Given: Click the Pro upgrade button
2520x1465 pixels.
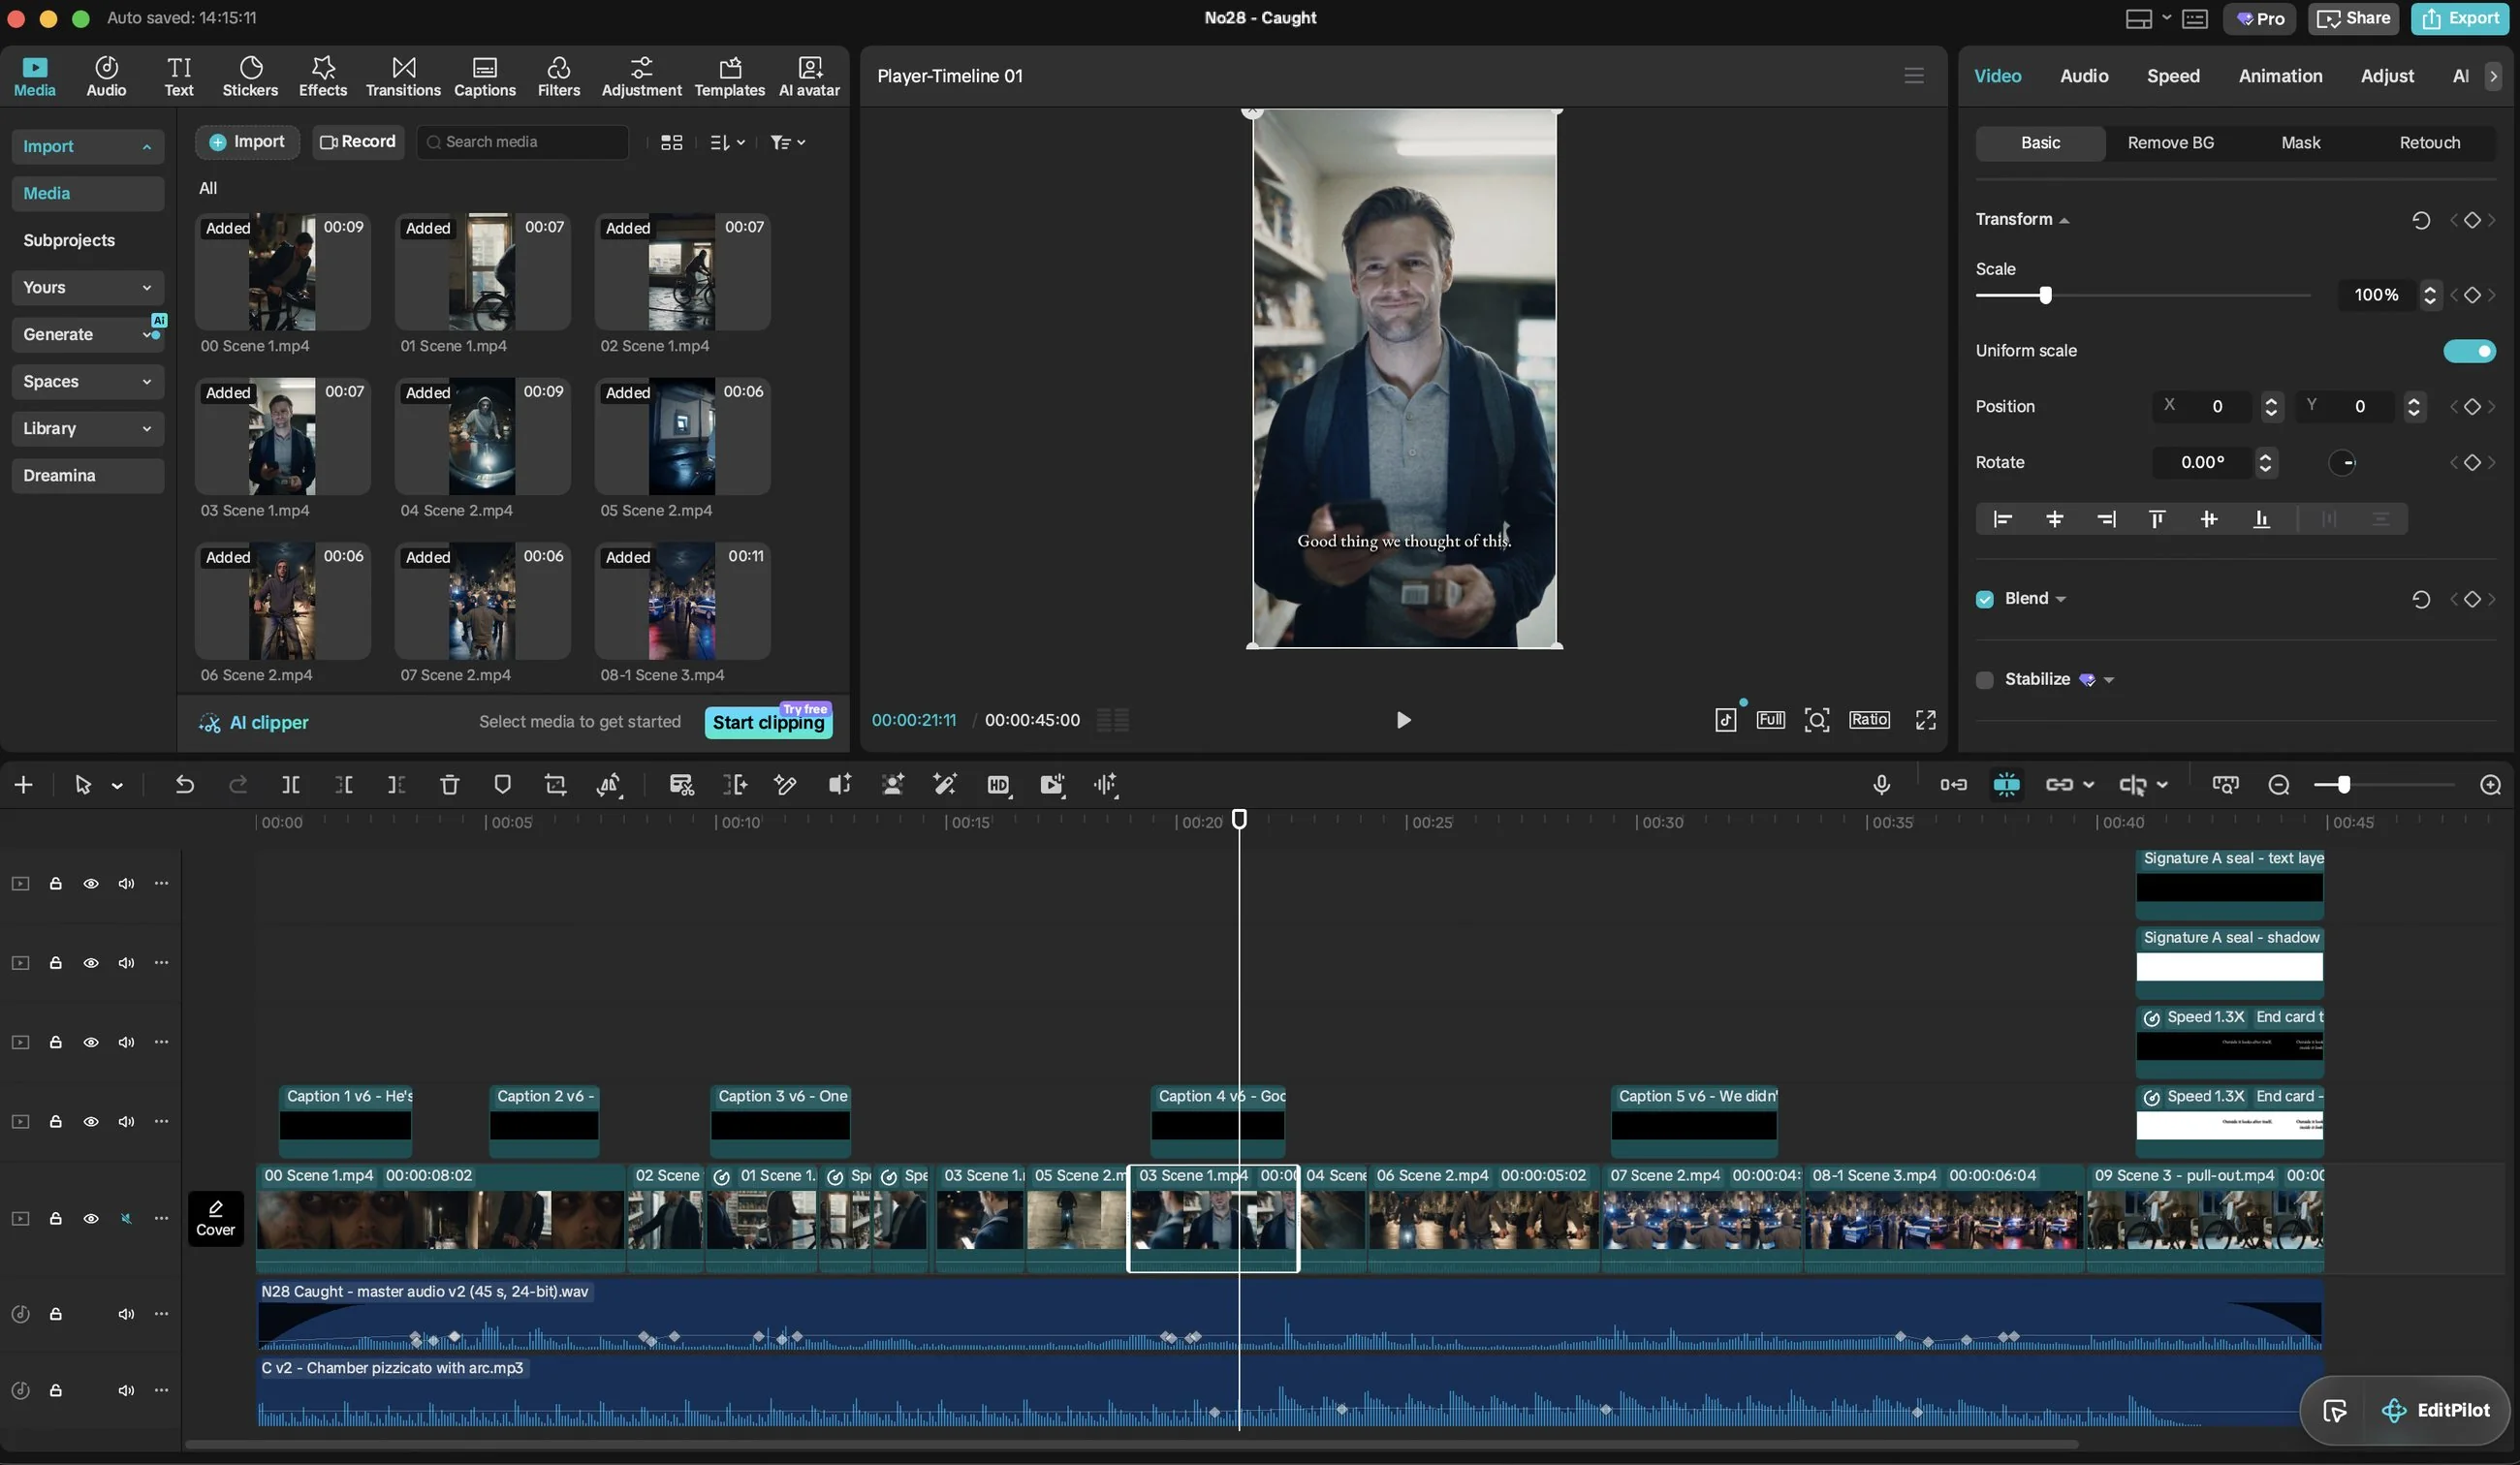Looking at the screenshot, I should coord(2260,18).
